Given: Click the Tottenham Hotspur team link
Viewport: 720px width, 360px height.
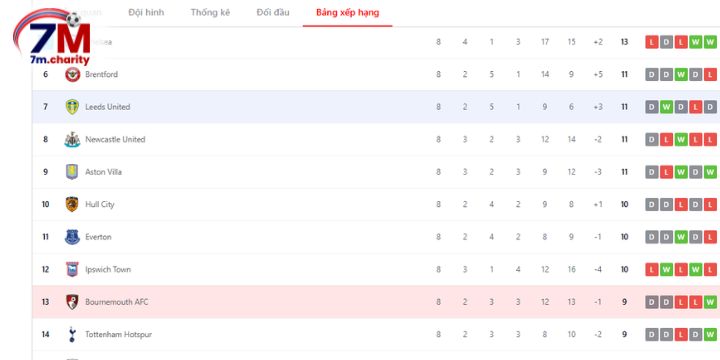Looking at the screenshot, I should pos(118,335).
